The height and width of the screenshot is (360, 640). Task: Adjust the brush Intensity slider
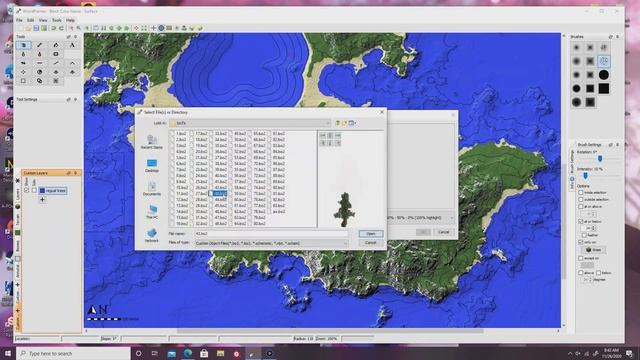pos(586,176)
